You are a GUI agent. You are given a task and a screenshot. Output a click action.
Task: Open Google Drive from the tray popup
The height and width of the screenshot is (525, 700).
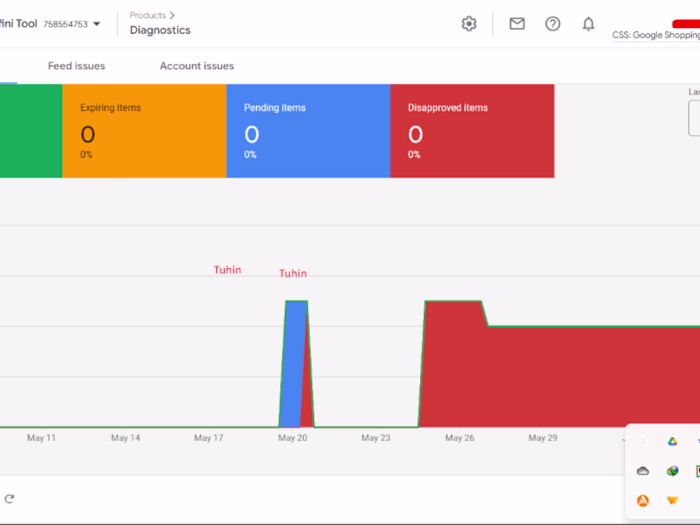(672, 442)
